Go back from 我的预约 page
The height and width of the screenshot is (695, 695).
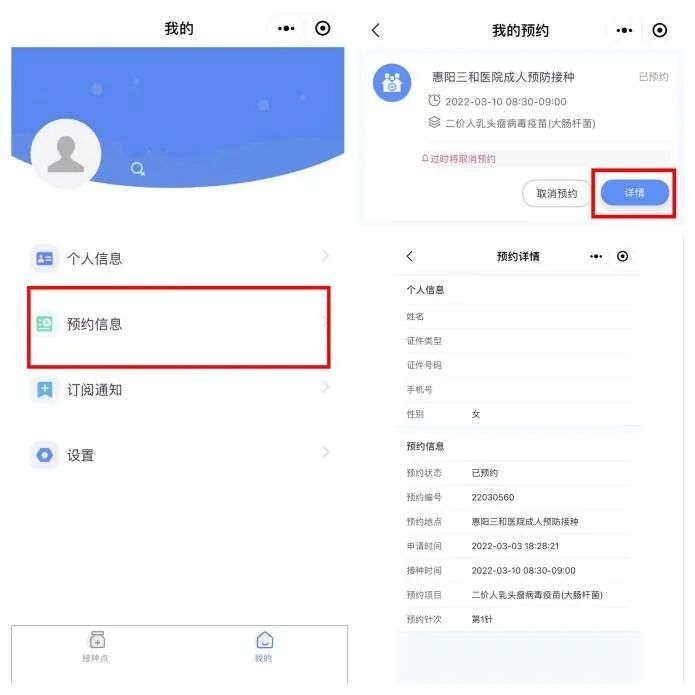point(376,31)
